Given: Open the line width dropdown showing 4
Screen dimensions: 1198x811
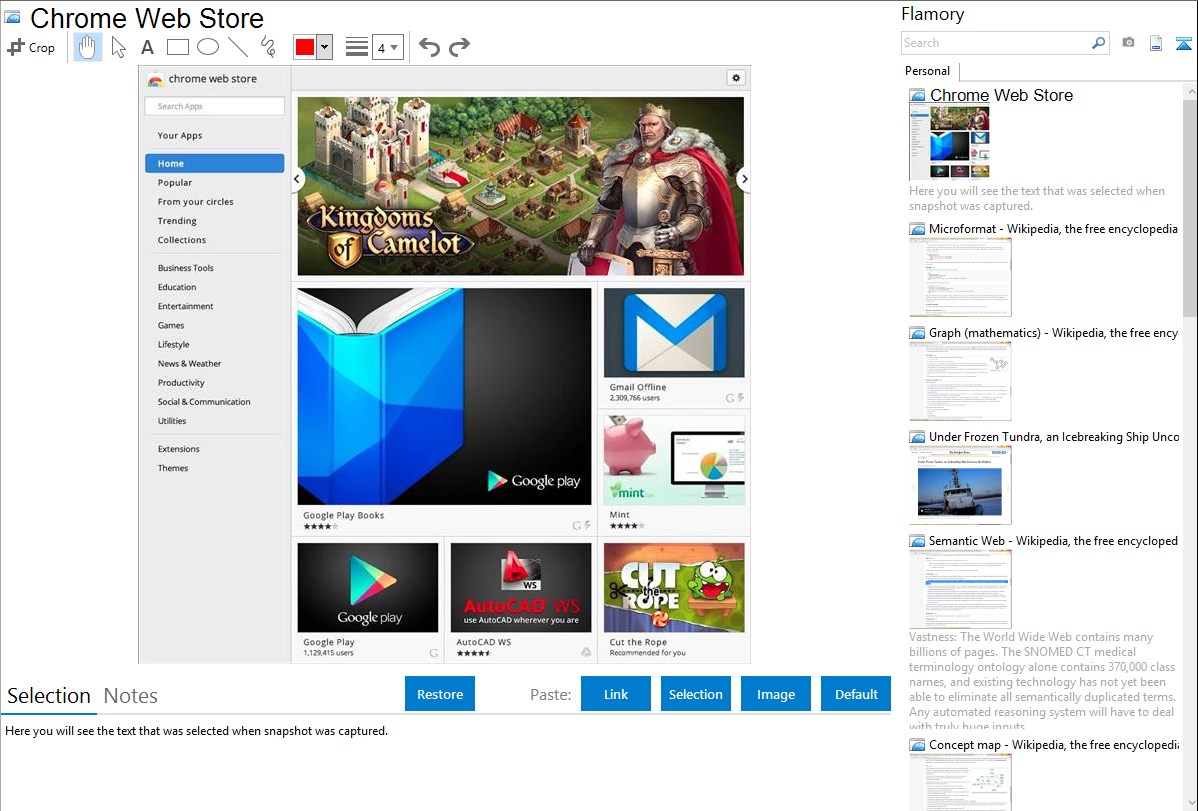Looking at the screenshot, I should 387,47.
